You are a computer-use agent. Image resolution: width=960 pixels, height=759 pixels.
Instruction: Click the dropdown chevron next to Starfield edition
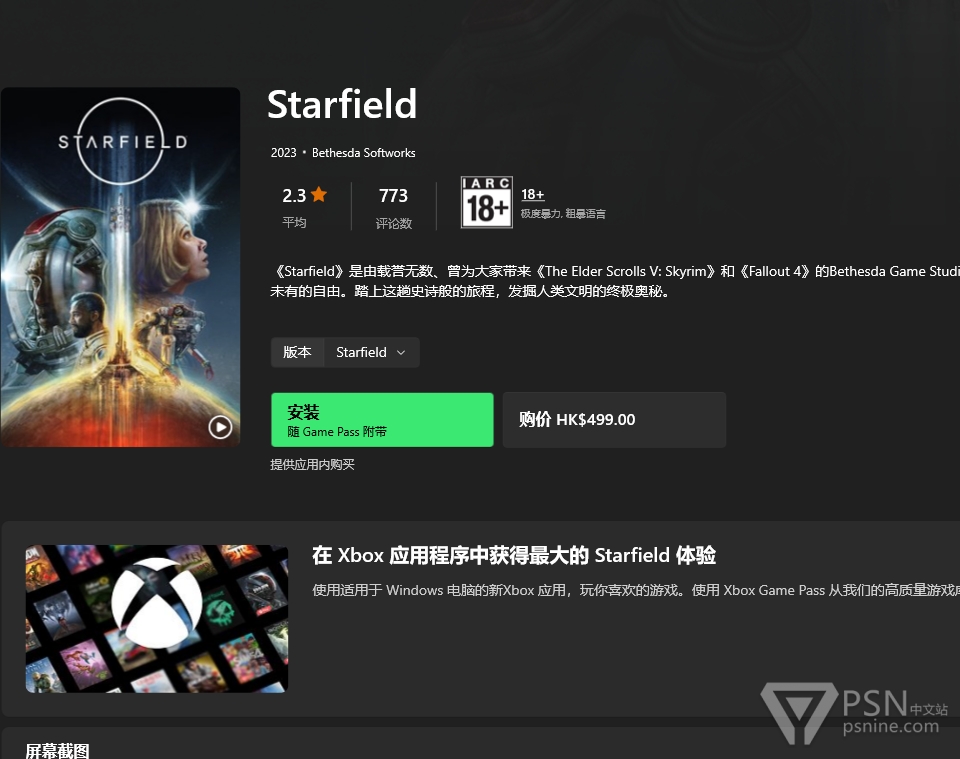point(401,353)
